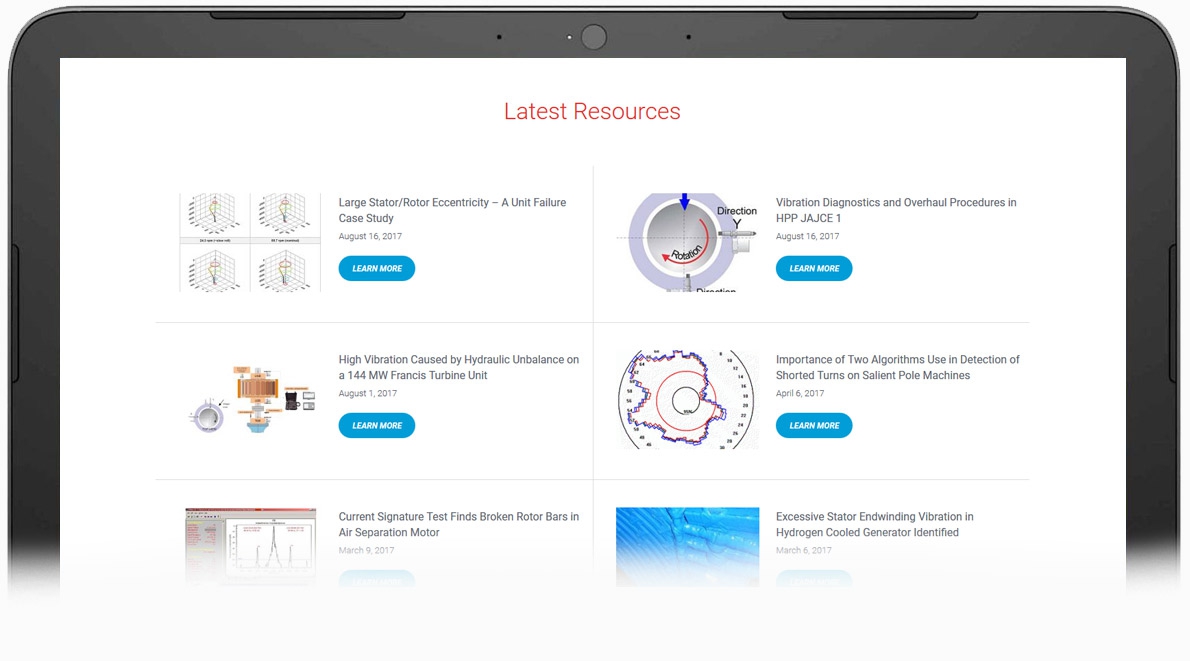This screenshot has width=1190, height=661.
Task: Open the turbine unit schematic thumbnail
Action: [250, 399]
